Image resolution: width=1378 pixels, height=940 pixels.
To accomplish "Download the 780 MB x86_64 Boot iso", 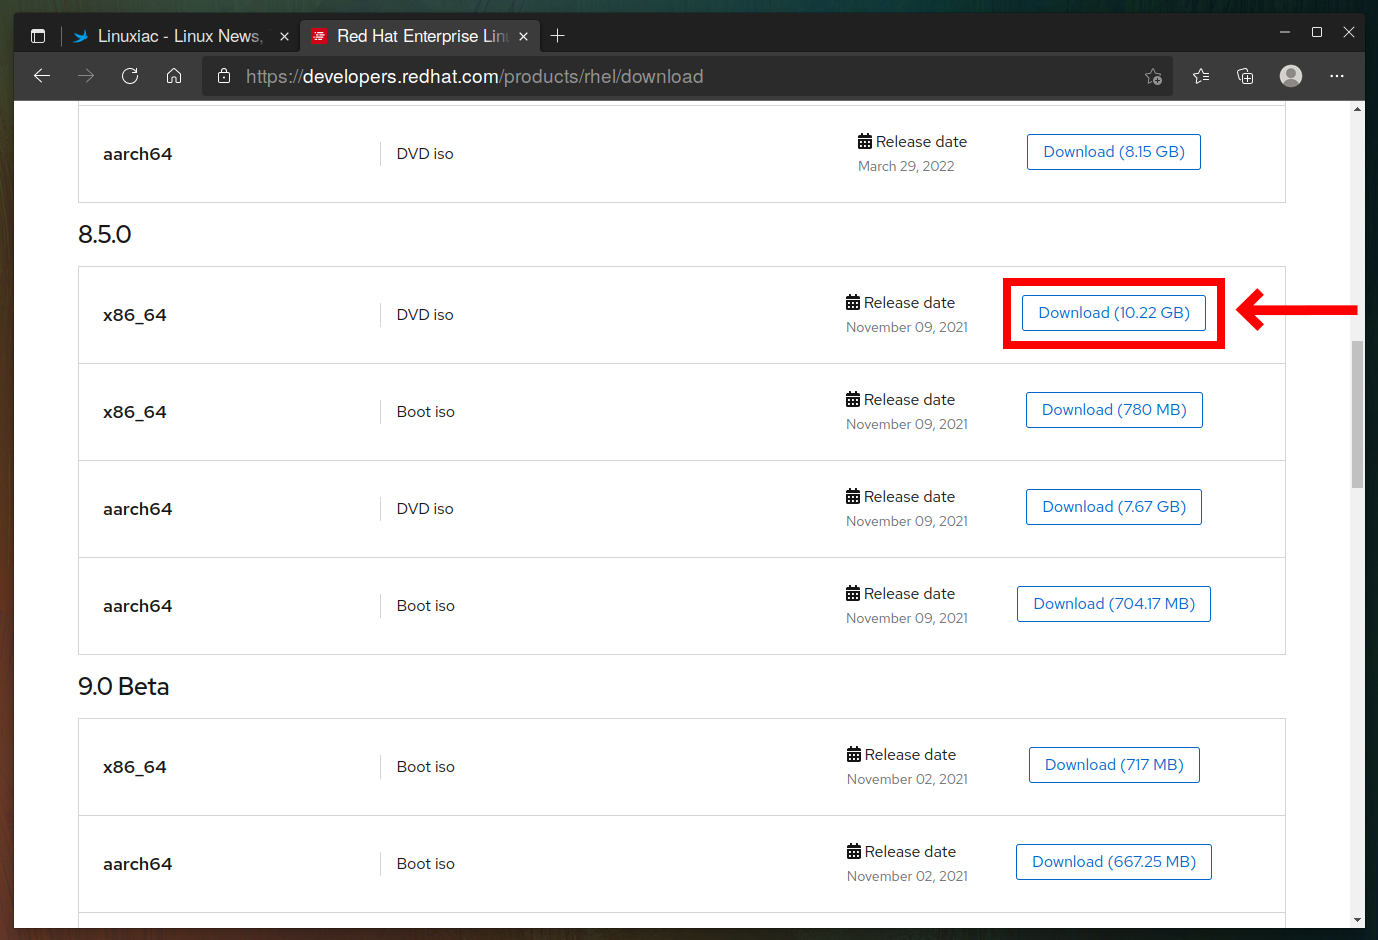I will (1113, 409).
